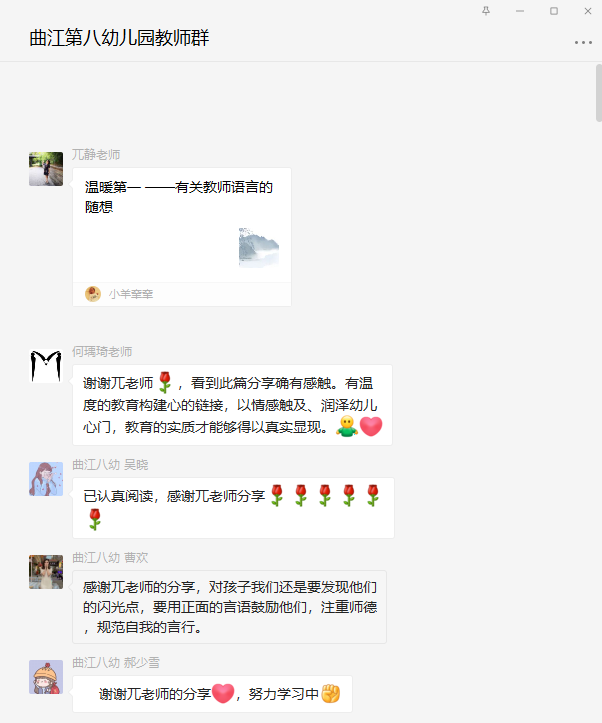Click 郝少雪's 努力学习中 message
This screenshot has height=723, width=602.
pos(212,694)
